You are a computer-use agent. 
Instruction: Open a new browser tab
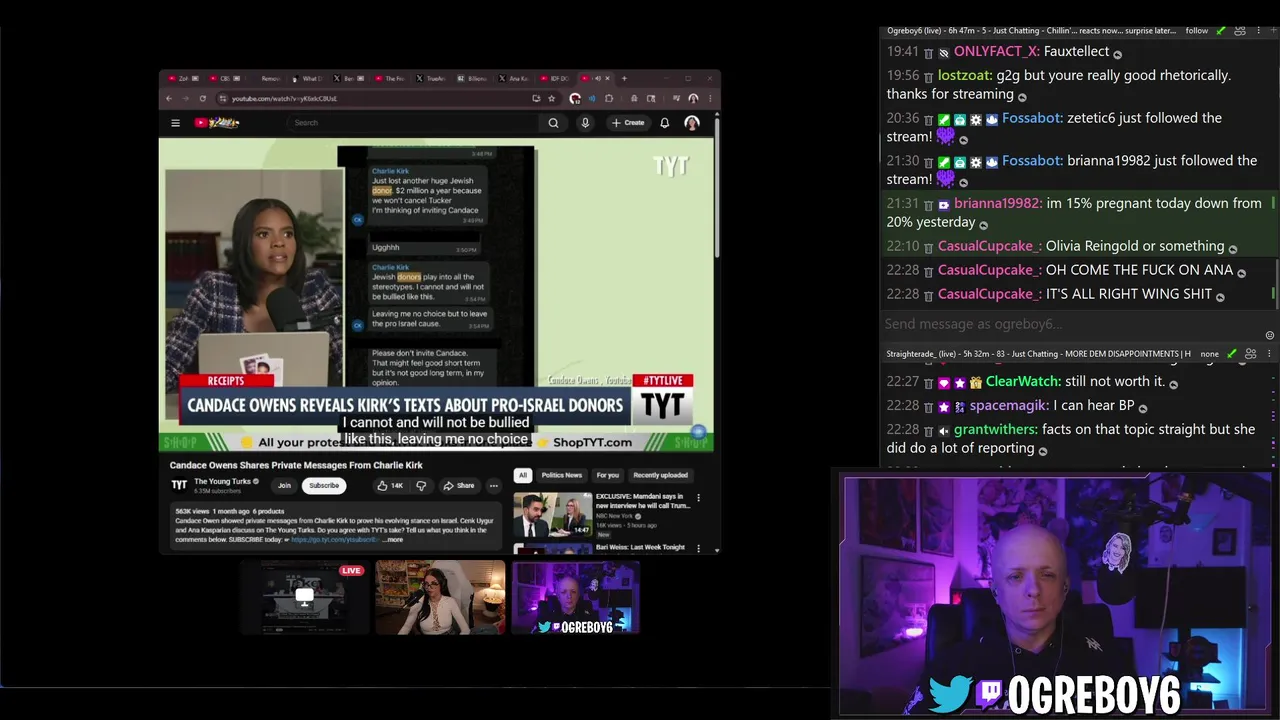[x=625, y=78]
